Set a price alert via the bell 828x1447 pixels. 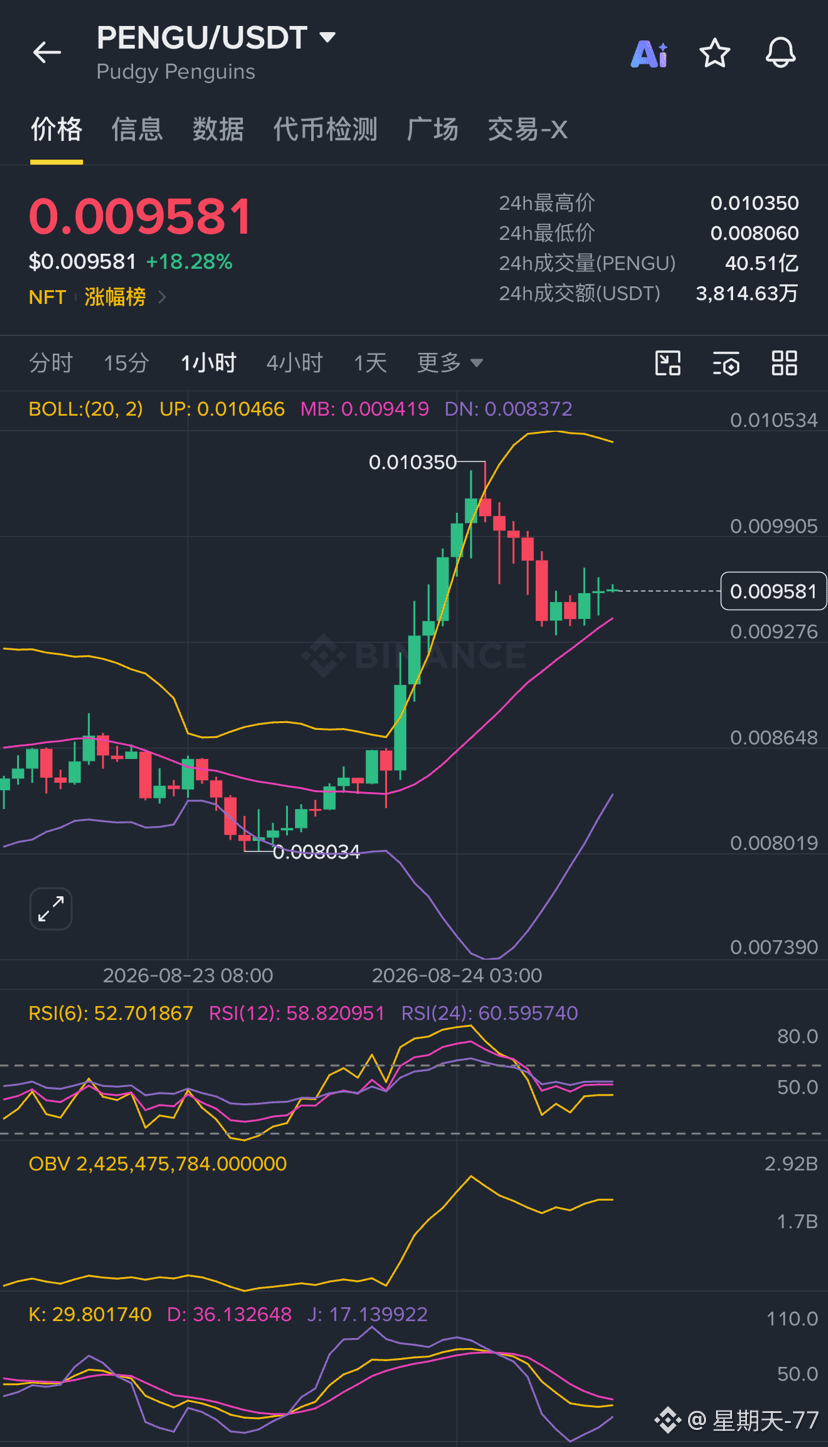[x=781, y=53]
